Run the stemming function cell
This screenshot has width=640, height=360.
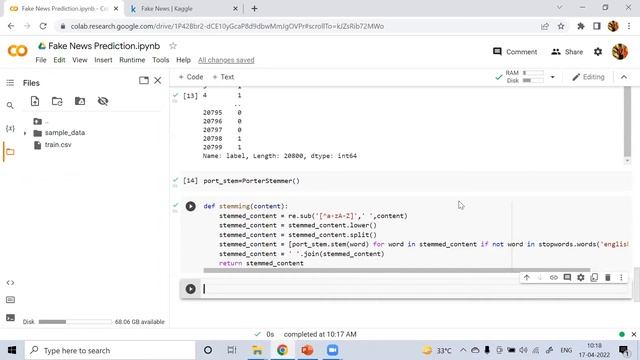point(191,206)
